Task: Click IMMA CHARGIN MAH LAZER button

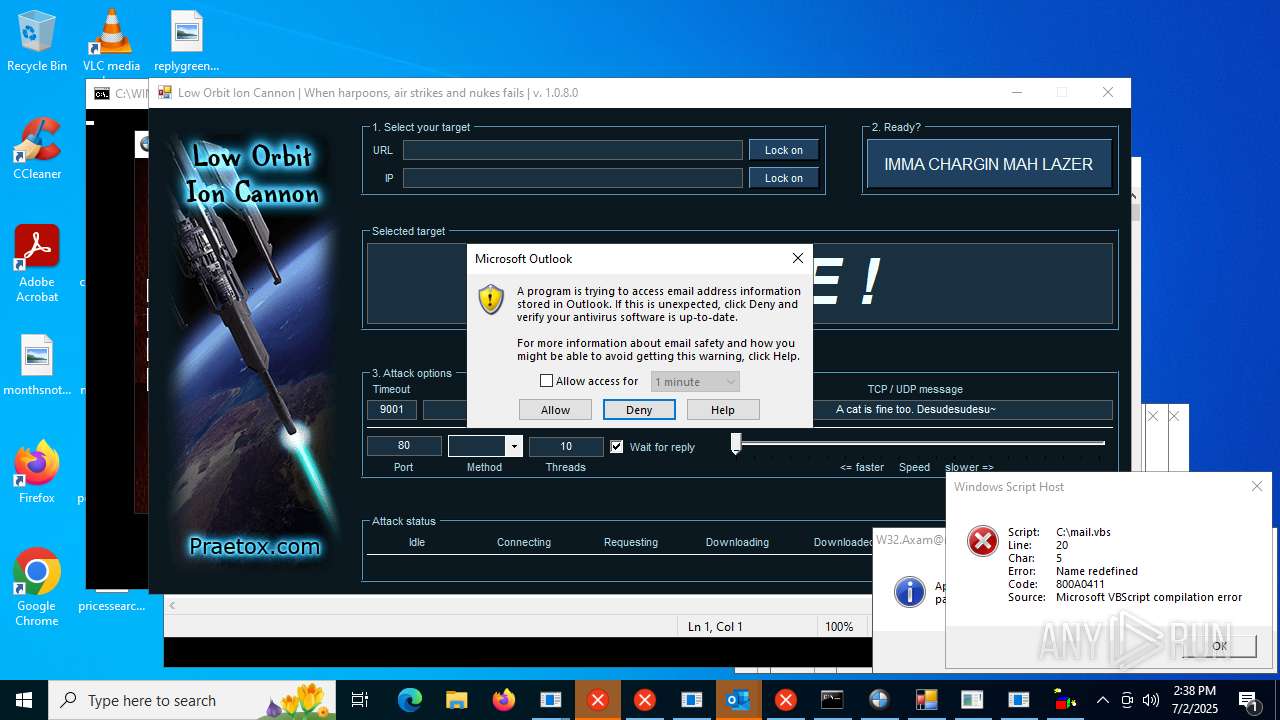Action: click(x=988, y=164)
